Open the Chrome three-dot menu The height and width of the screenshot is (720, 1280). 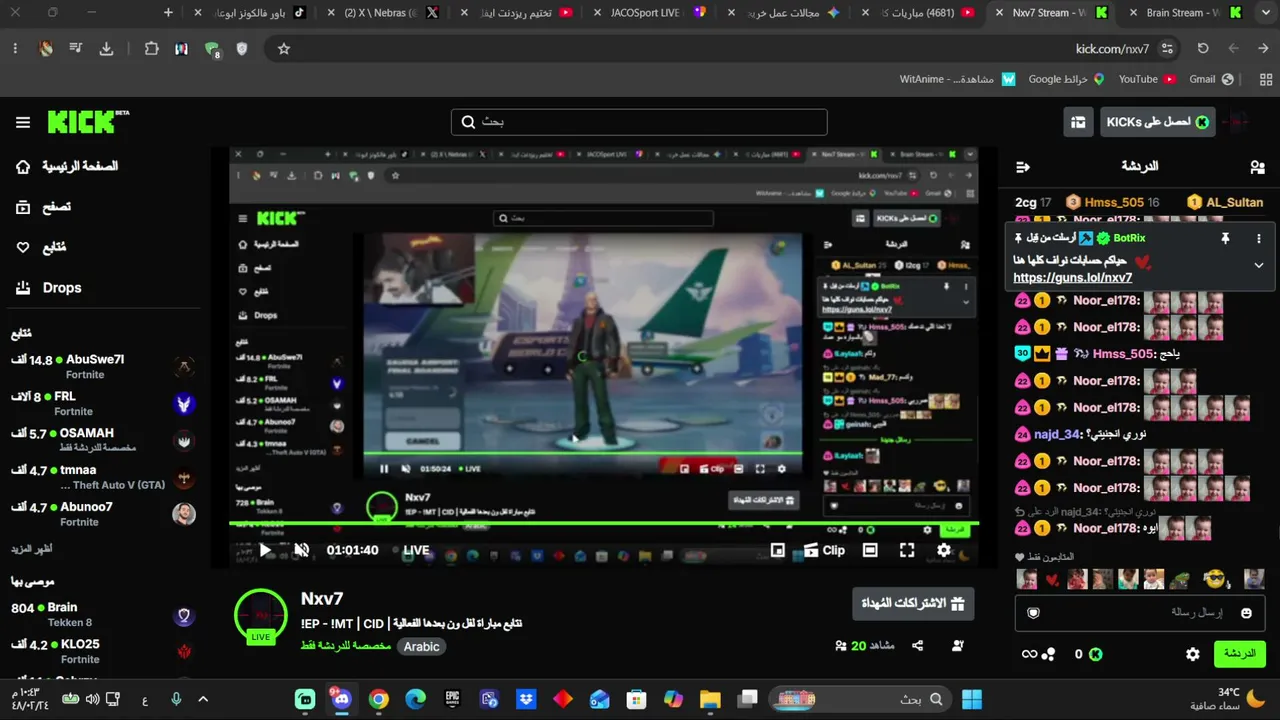15,48
